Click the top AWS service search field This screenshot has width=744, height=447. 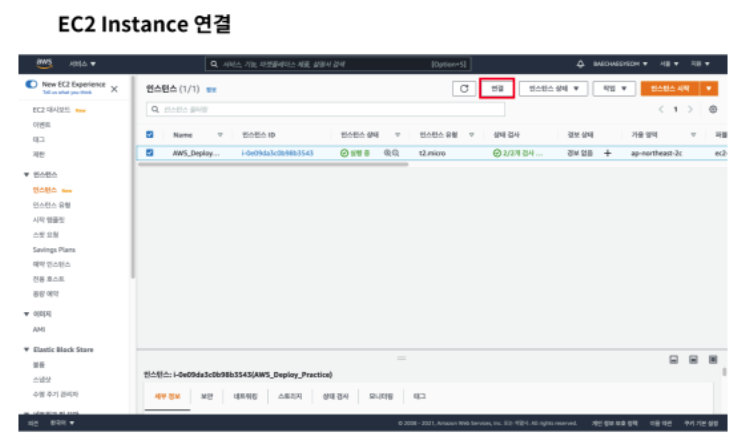coord(338,64)
